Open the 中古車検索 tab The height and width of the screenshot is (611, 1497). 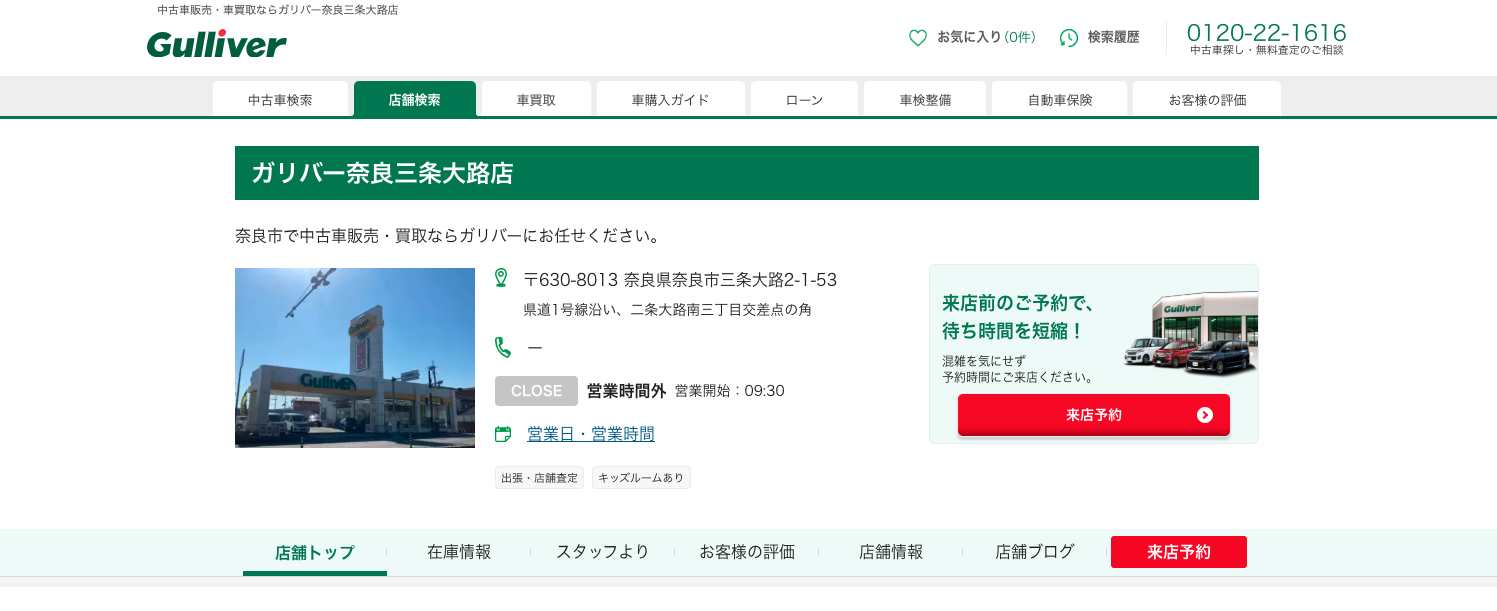tap(280, 99)
